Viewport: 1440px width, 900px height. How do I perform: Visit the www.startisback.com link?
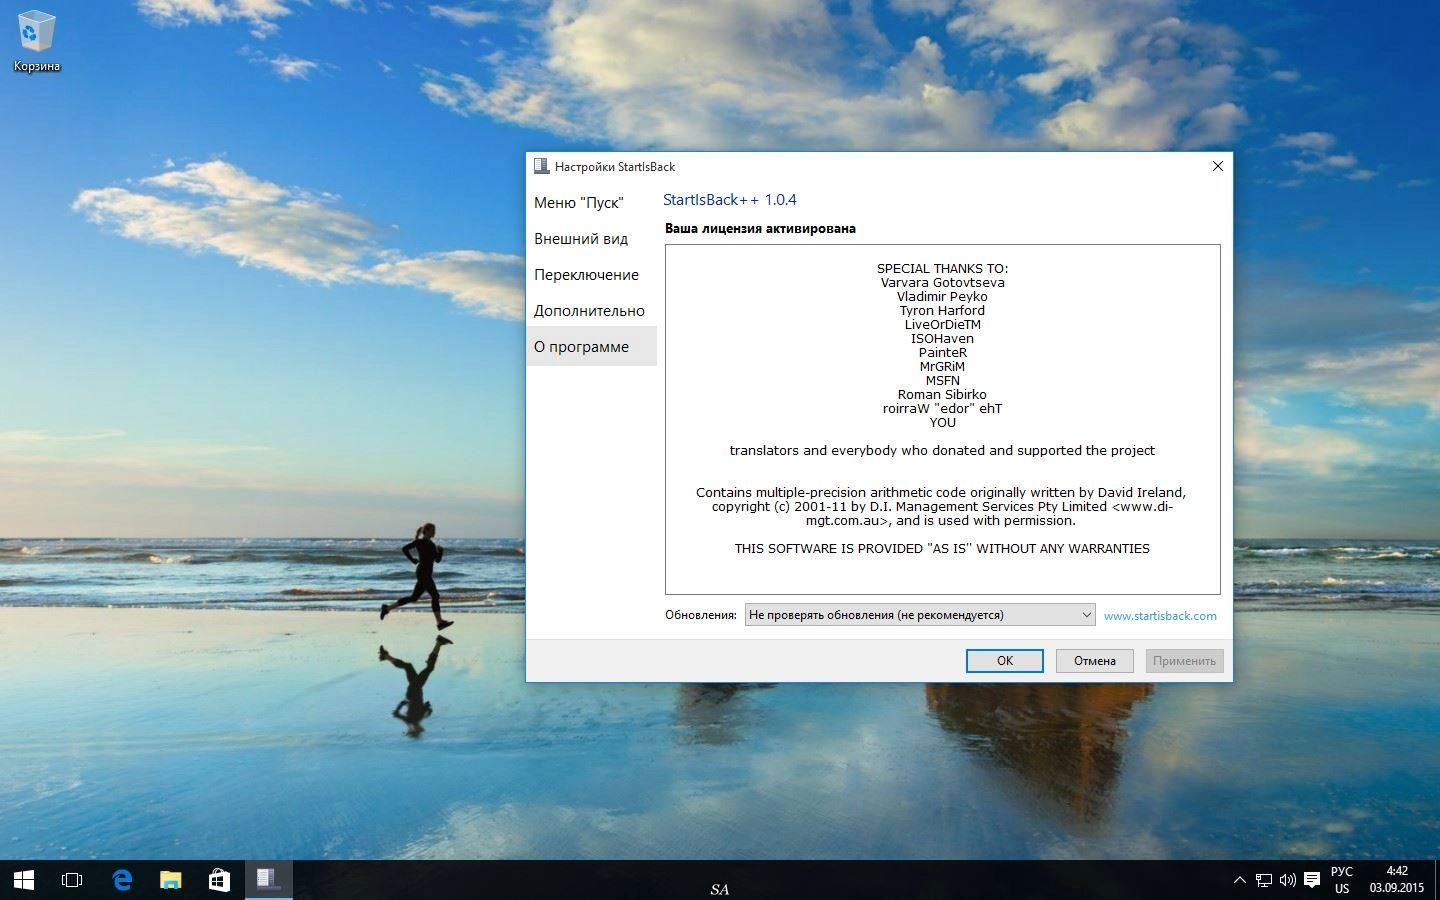click(1160, 615)
